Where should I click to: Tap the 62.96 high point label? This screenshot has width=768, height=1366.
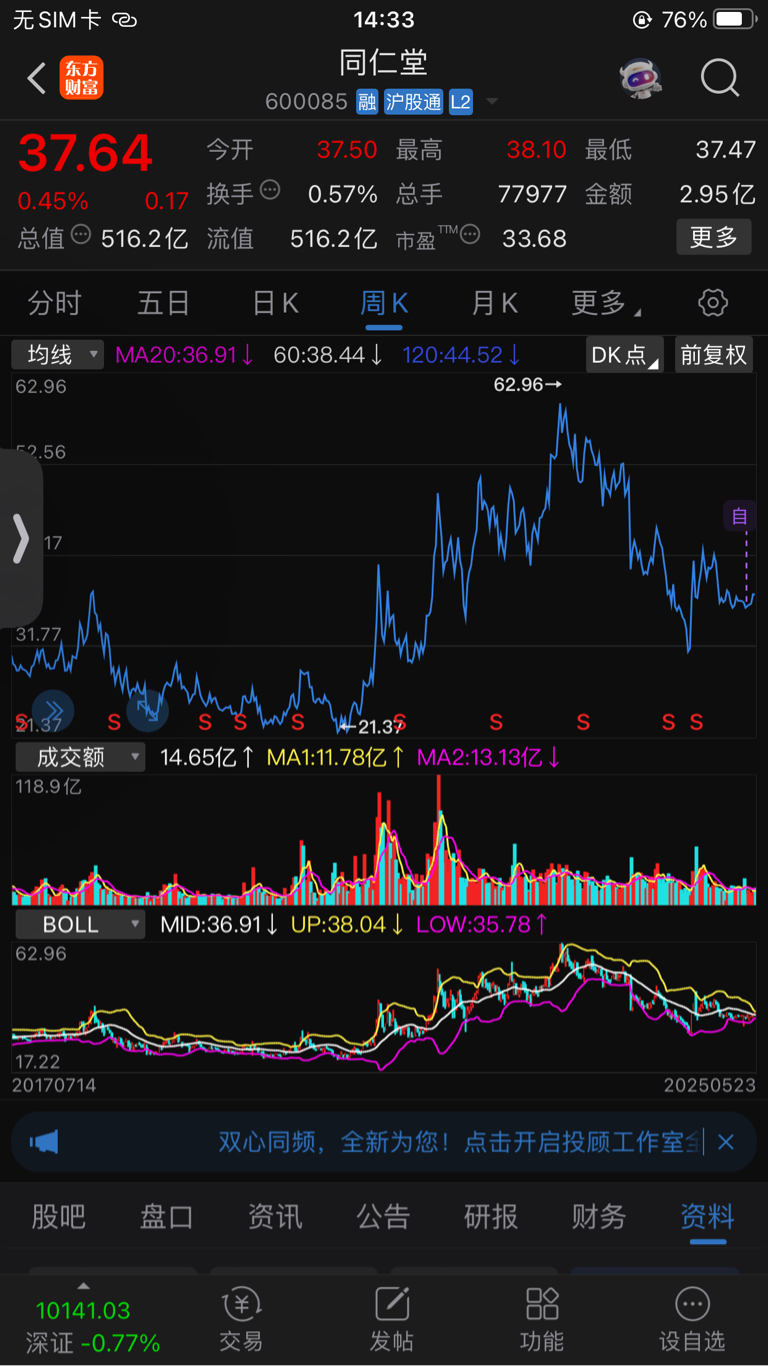[529, 384]
